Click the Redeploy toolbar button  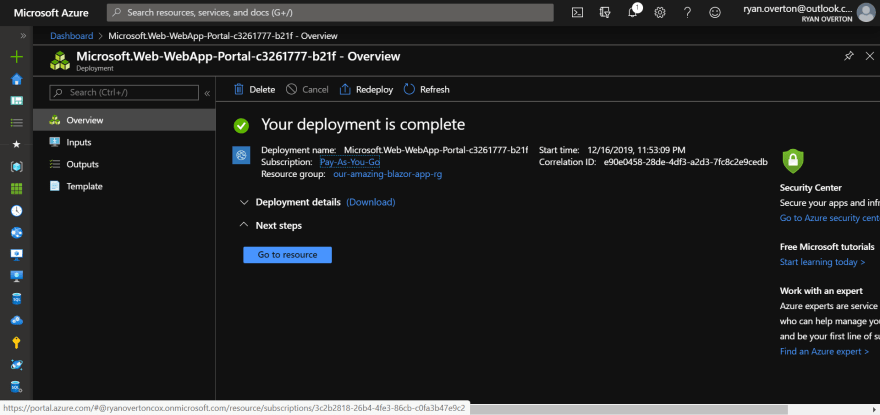(366, 89)
